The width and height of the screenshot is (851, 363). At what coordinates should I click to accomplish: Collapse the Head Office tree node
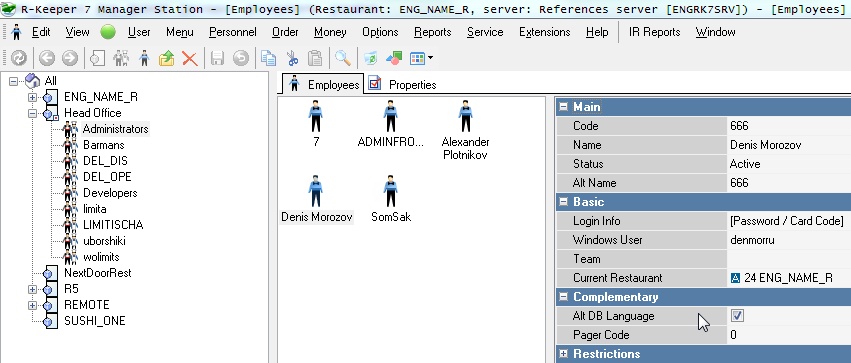point(33,113)
